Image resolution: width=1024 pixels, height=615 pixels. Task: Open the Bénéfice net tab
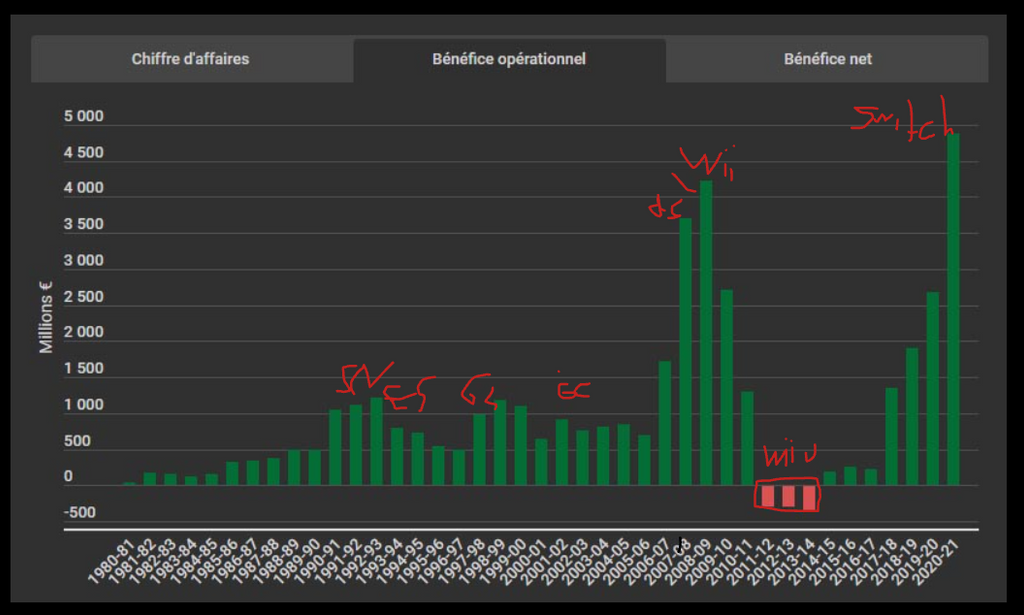click(x=827, y=59)
